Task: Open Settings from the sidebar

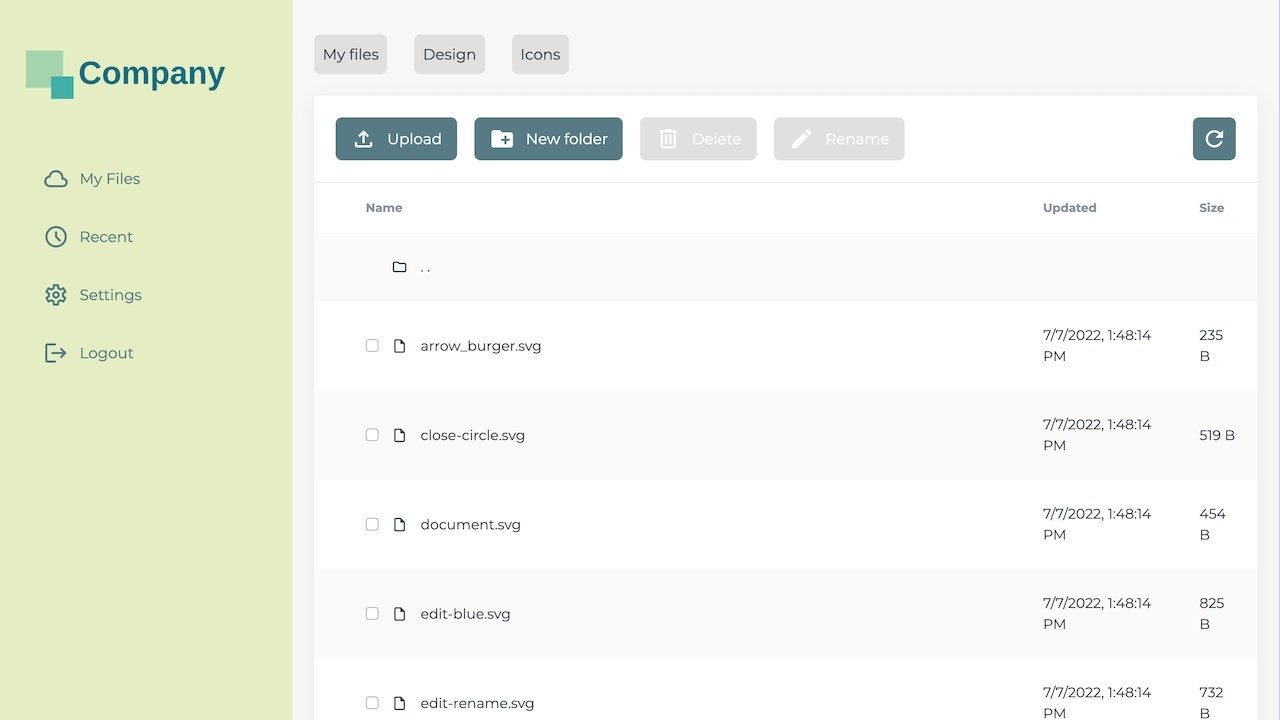Action: pyautogui.click(x=111, y=295)
